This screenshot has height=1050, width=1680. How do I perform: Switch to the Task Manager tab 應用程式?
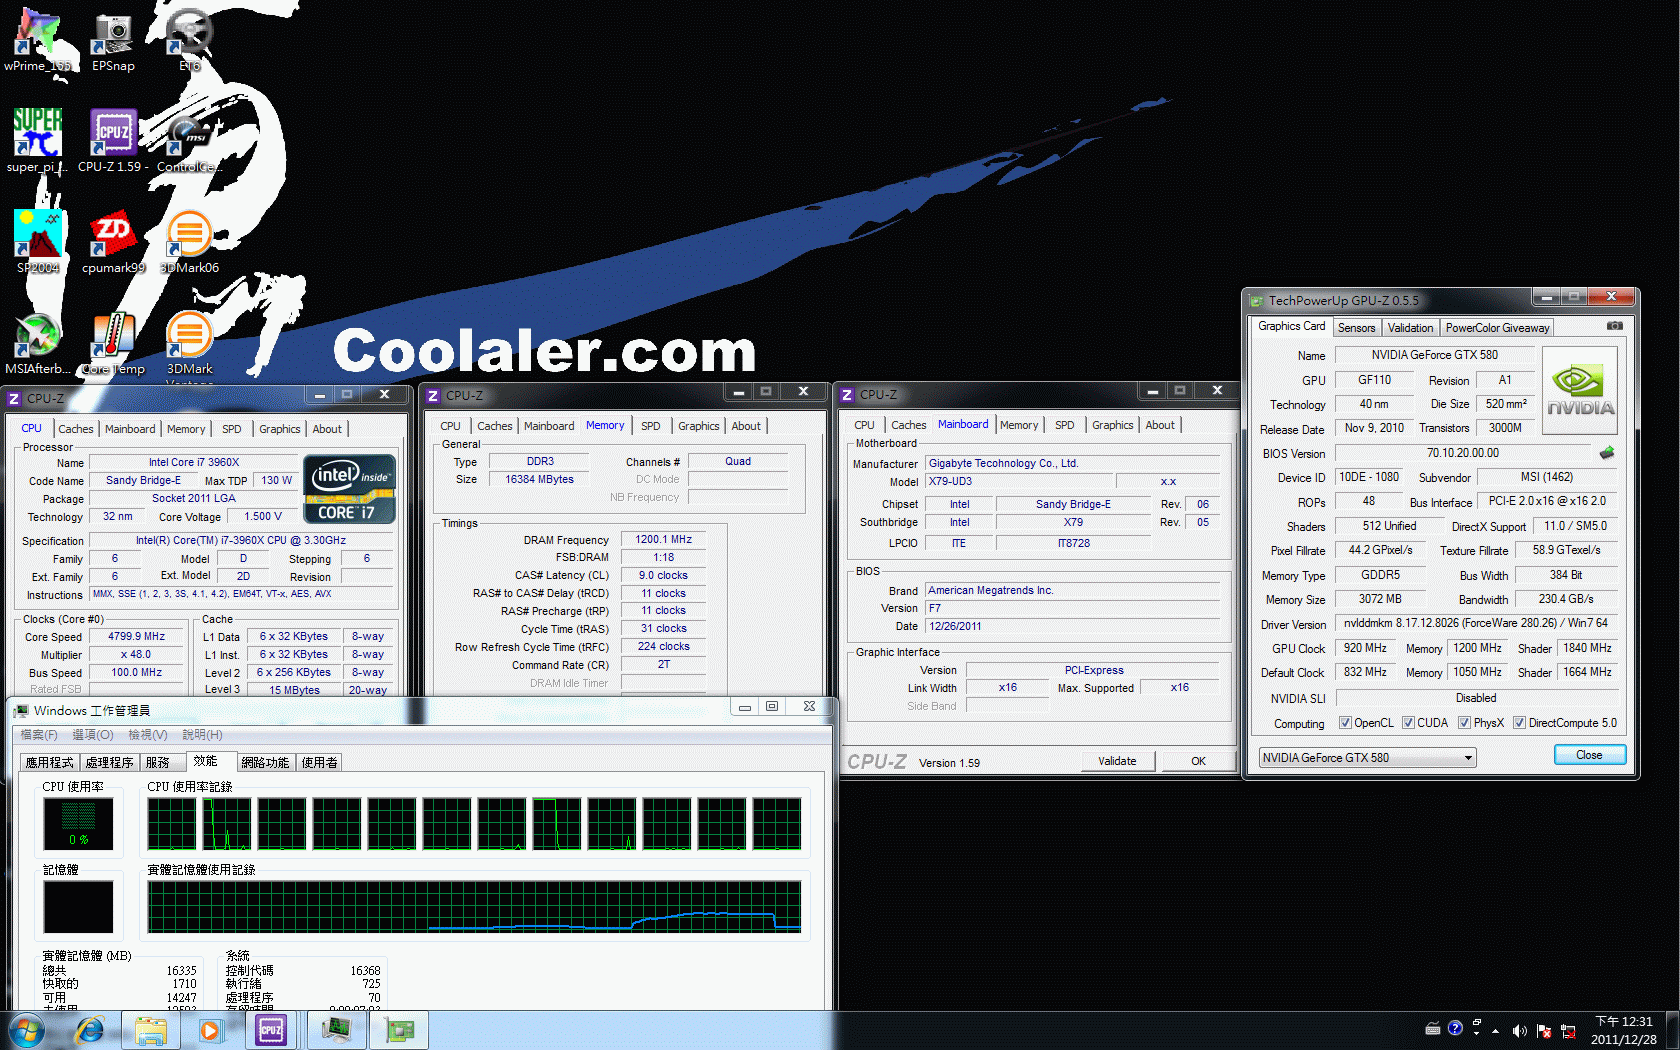pos(49,762)
